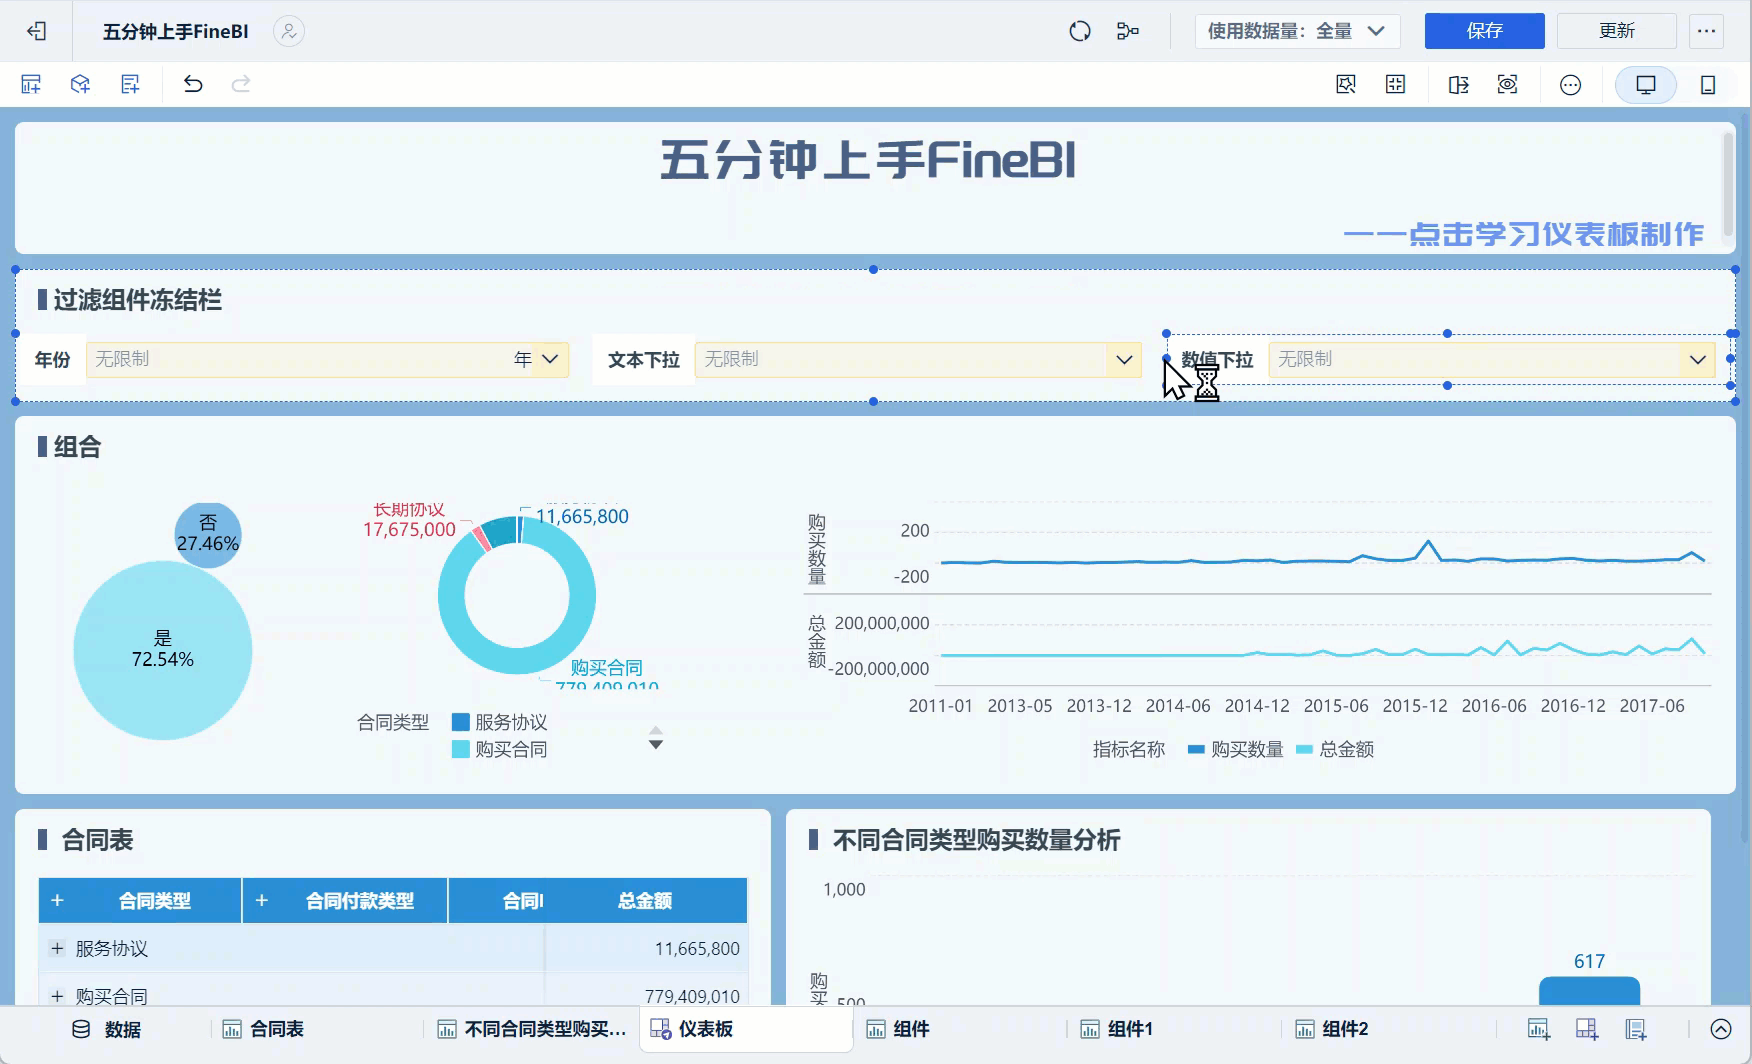Click the back/exit icon at top left
This screenshot has width=1752, height=1064.
point(37,31)
